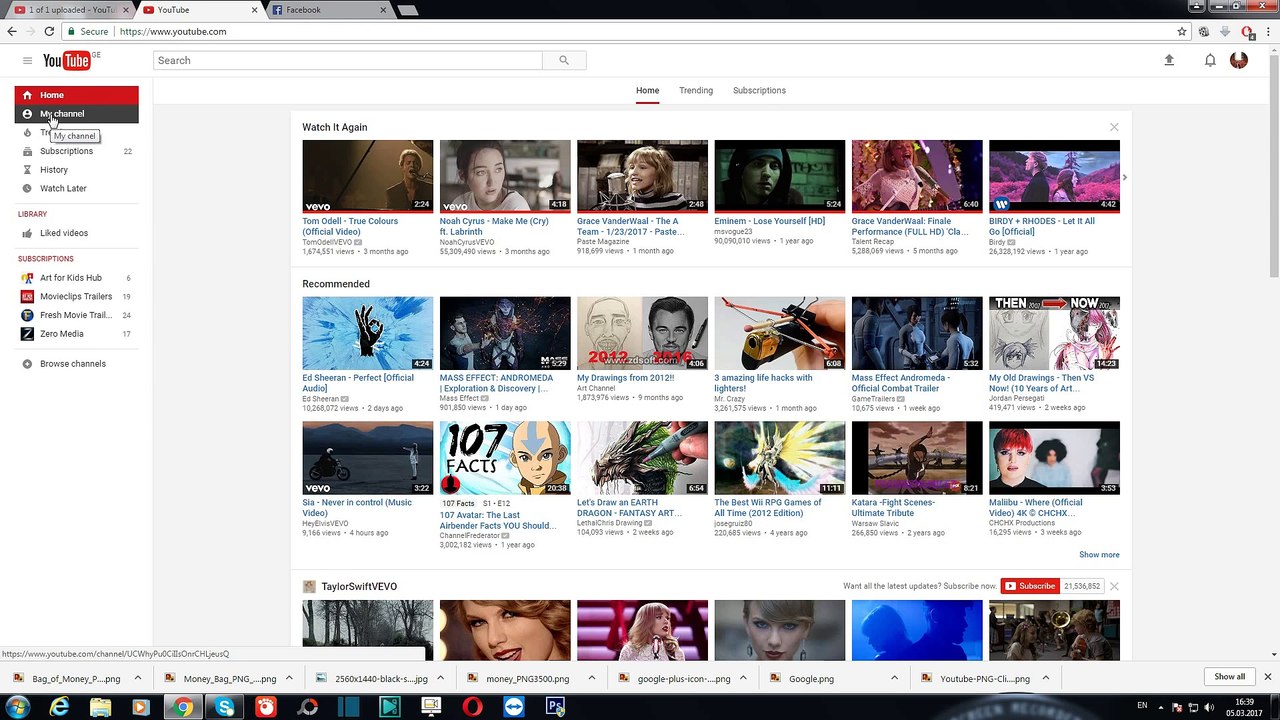
Task: Open Movieclips Trailers subscription
Action: pyautogui.click(x=77, y=296)
